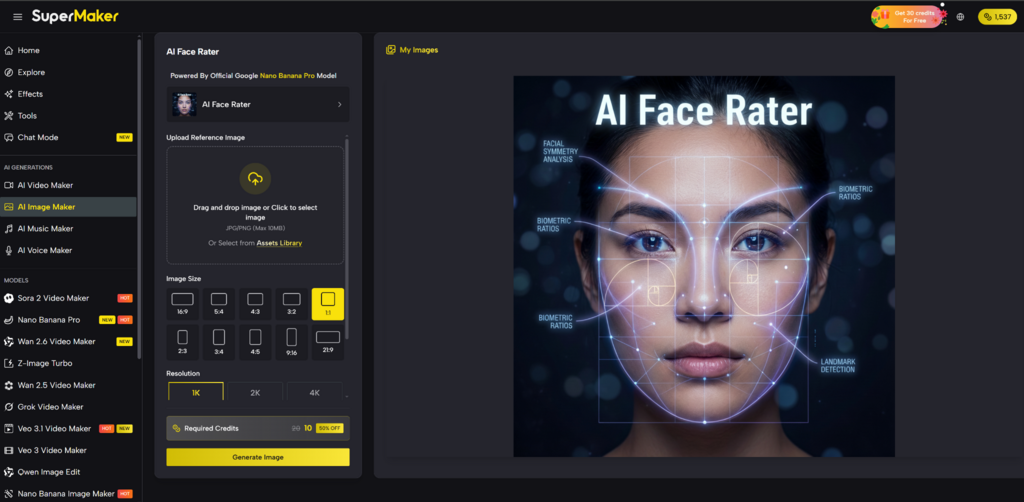Click the upload cloud icon
The height and width of the screenshot is (502, 1024).
[x=255, y=179]
